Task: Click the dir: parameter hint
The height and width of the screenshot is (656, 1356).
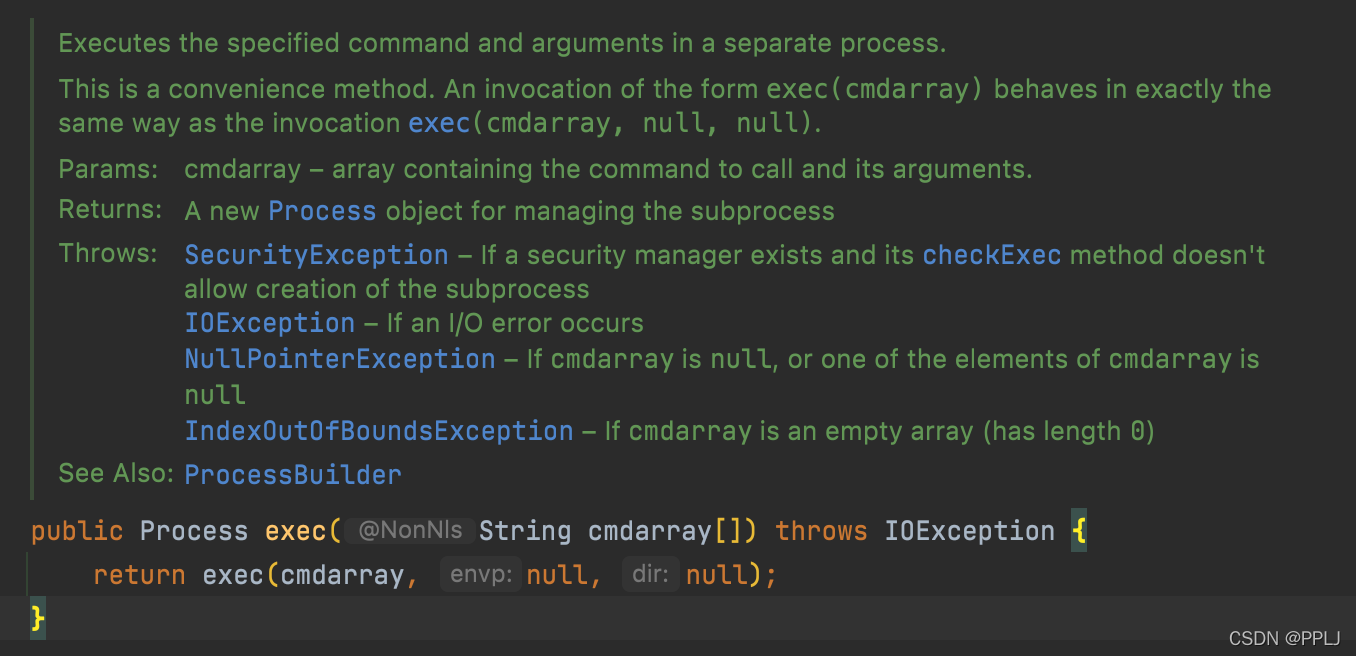Action: click(651, 575)
